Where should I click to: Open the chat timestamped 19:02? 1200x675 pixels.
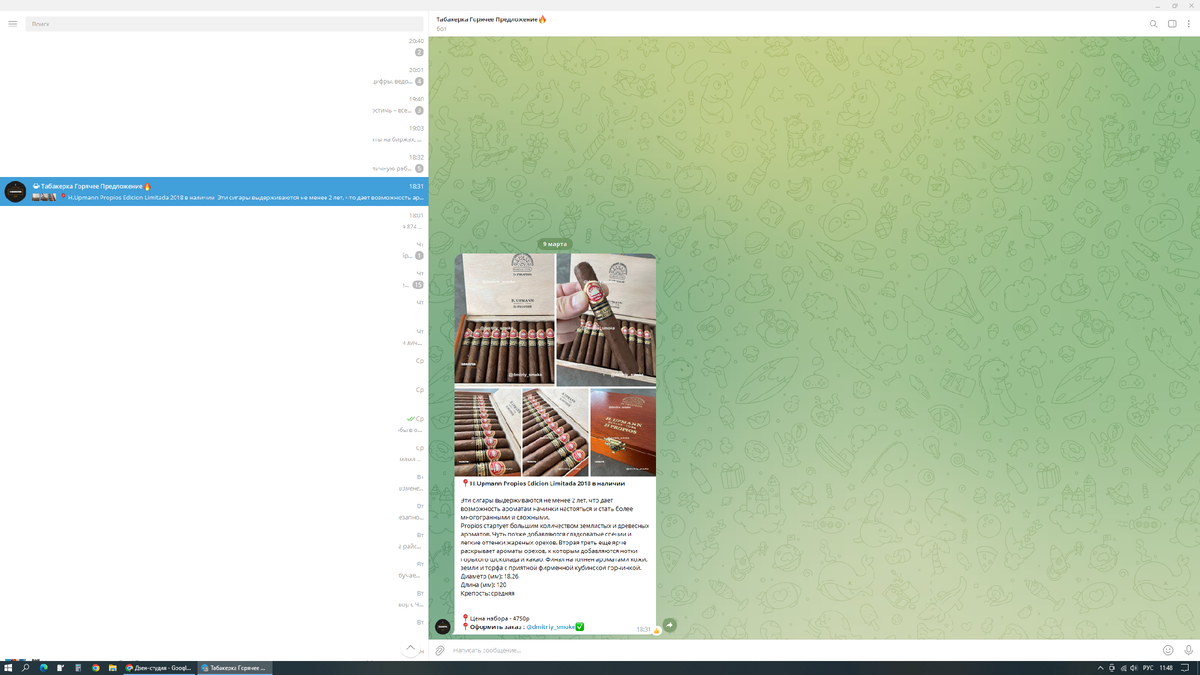click(214, 133)
